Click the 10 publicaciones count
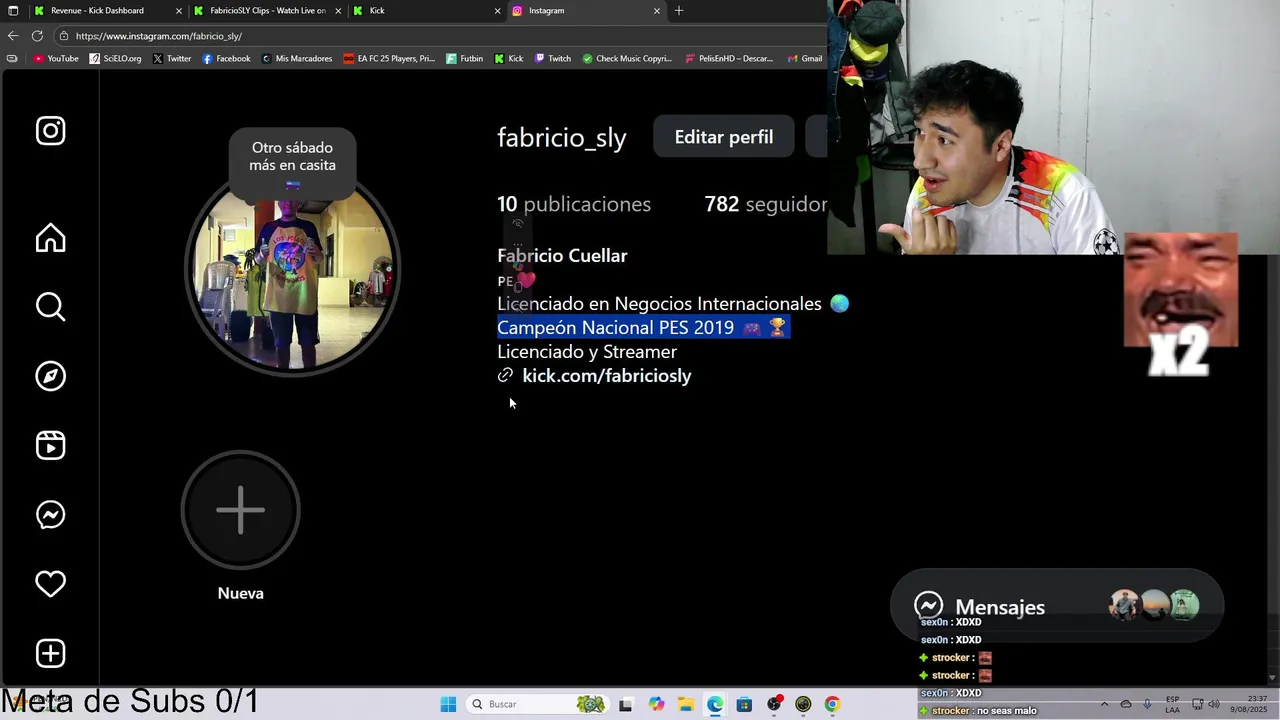The width and height of the screenshot is (1280, 720). pyautogui.click(x=574, y=204)
